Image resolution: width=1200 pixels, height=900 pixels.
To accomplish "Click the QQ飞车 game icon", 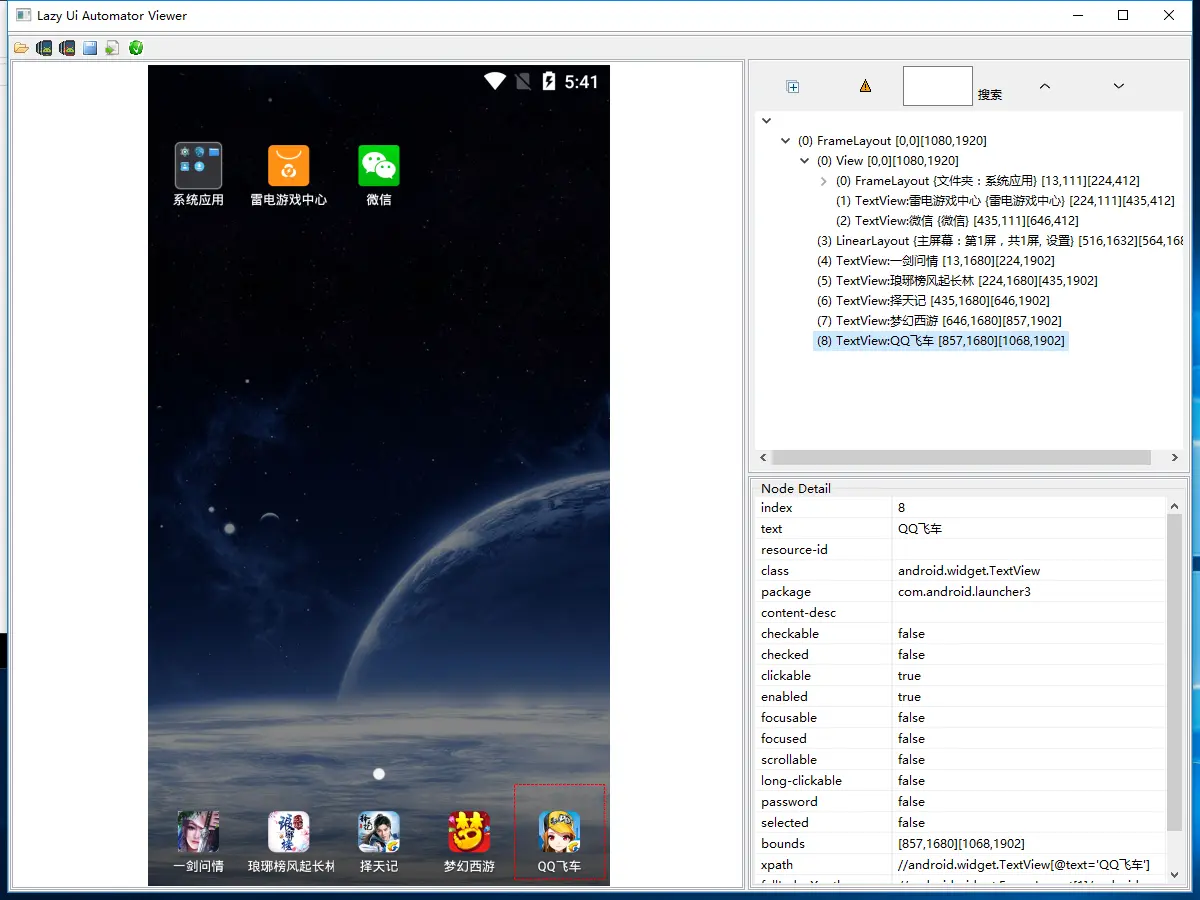I will click(559, 831).
